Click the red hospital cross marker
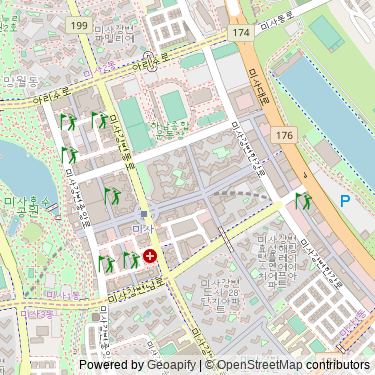This screenshot has height=375, width=375. point(150,256)
